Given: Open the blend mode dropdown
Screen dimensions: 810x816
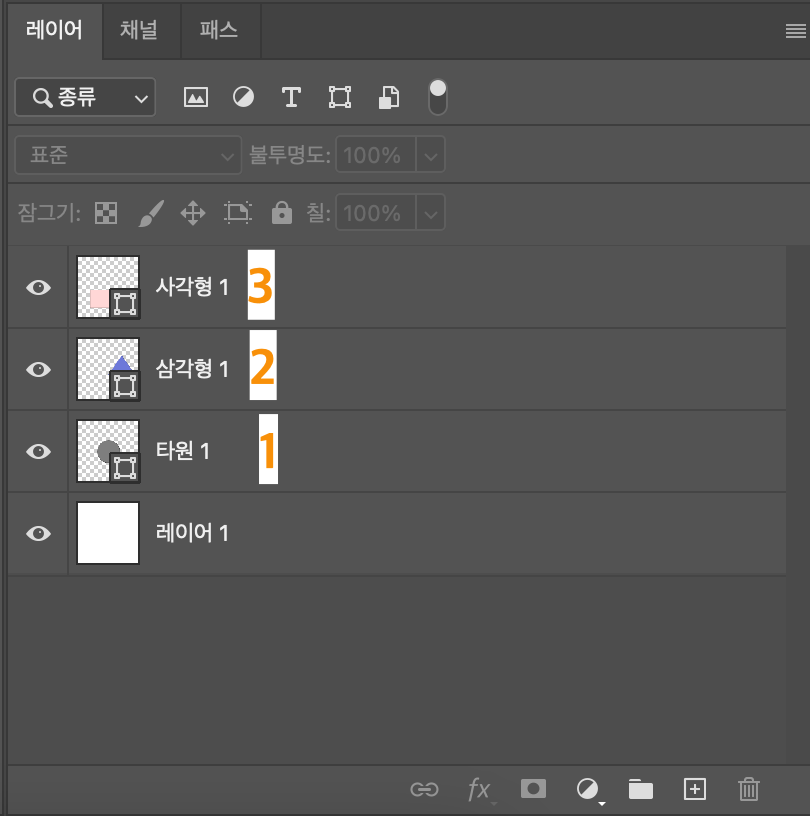Looking at the screenshot, I should coord(128,155).
